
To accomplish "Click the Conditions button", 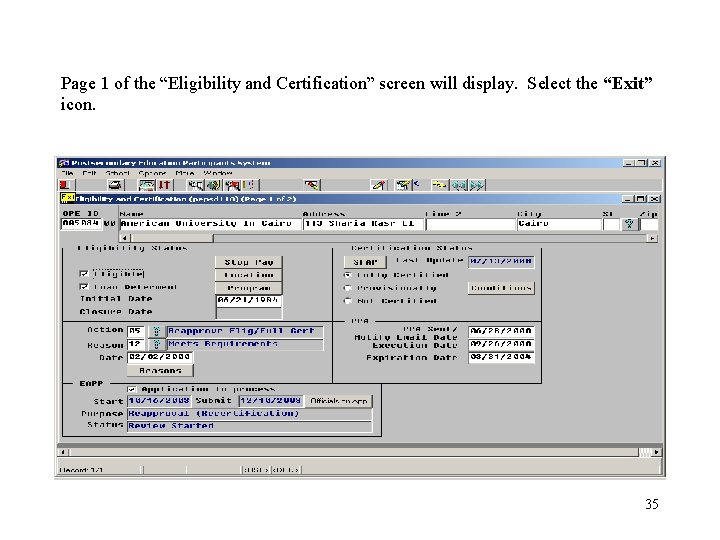I will click(x=501, y=288).
